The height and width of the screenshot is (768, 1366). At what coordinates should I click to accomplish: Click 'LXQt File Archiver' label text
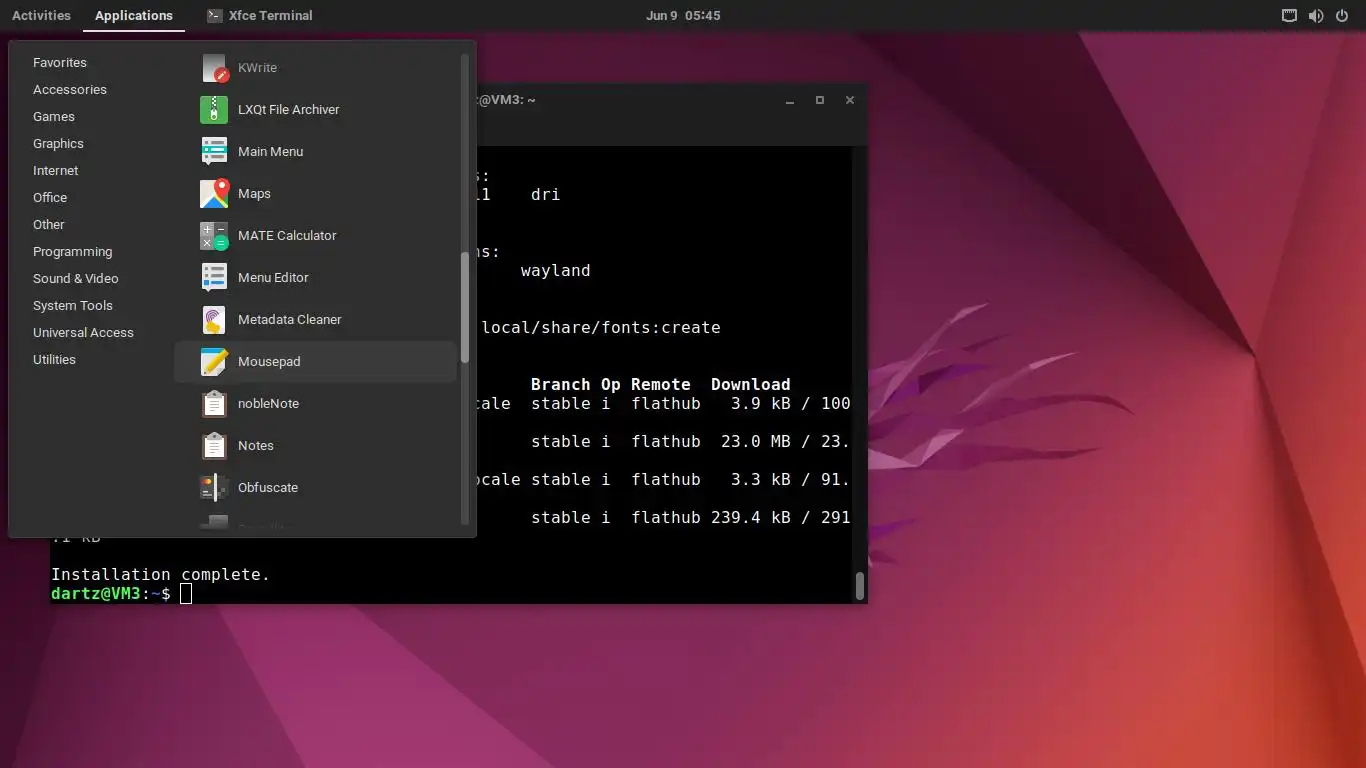(289, 110)
